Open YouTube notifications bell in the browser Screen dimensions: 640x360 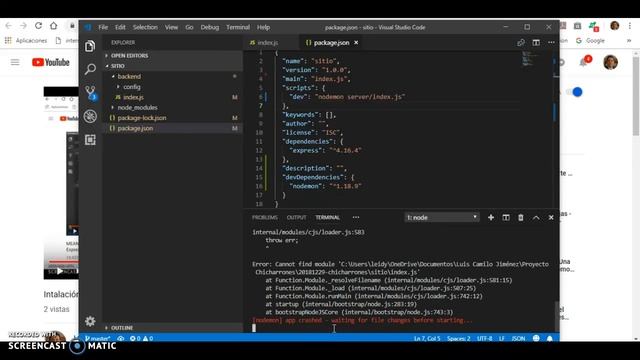tap(584, 62)
